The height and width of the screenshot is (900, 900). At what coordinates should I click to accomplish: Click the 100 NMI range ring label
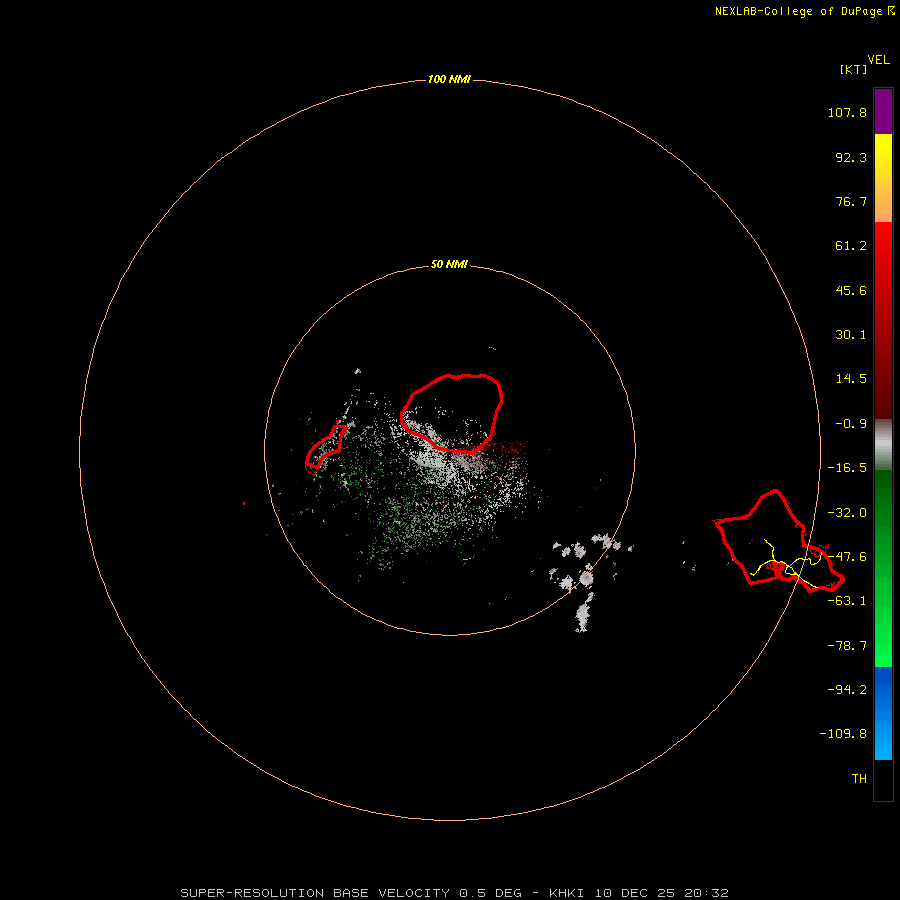[449, 79]
